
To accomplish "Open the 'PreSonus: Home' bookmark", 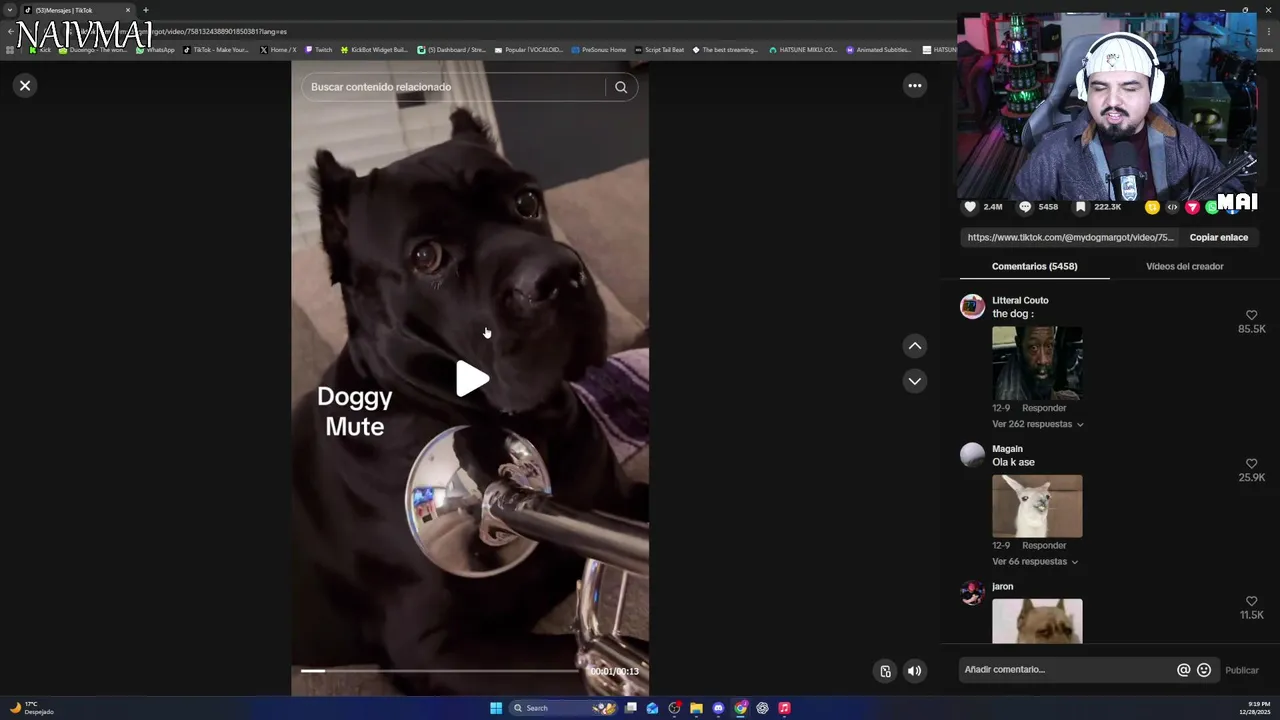I will coord(598,50).
